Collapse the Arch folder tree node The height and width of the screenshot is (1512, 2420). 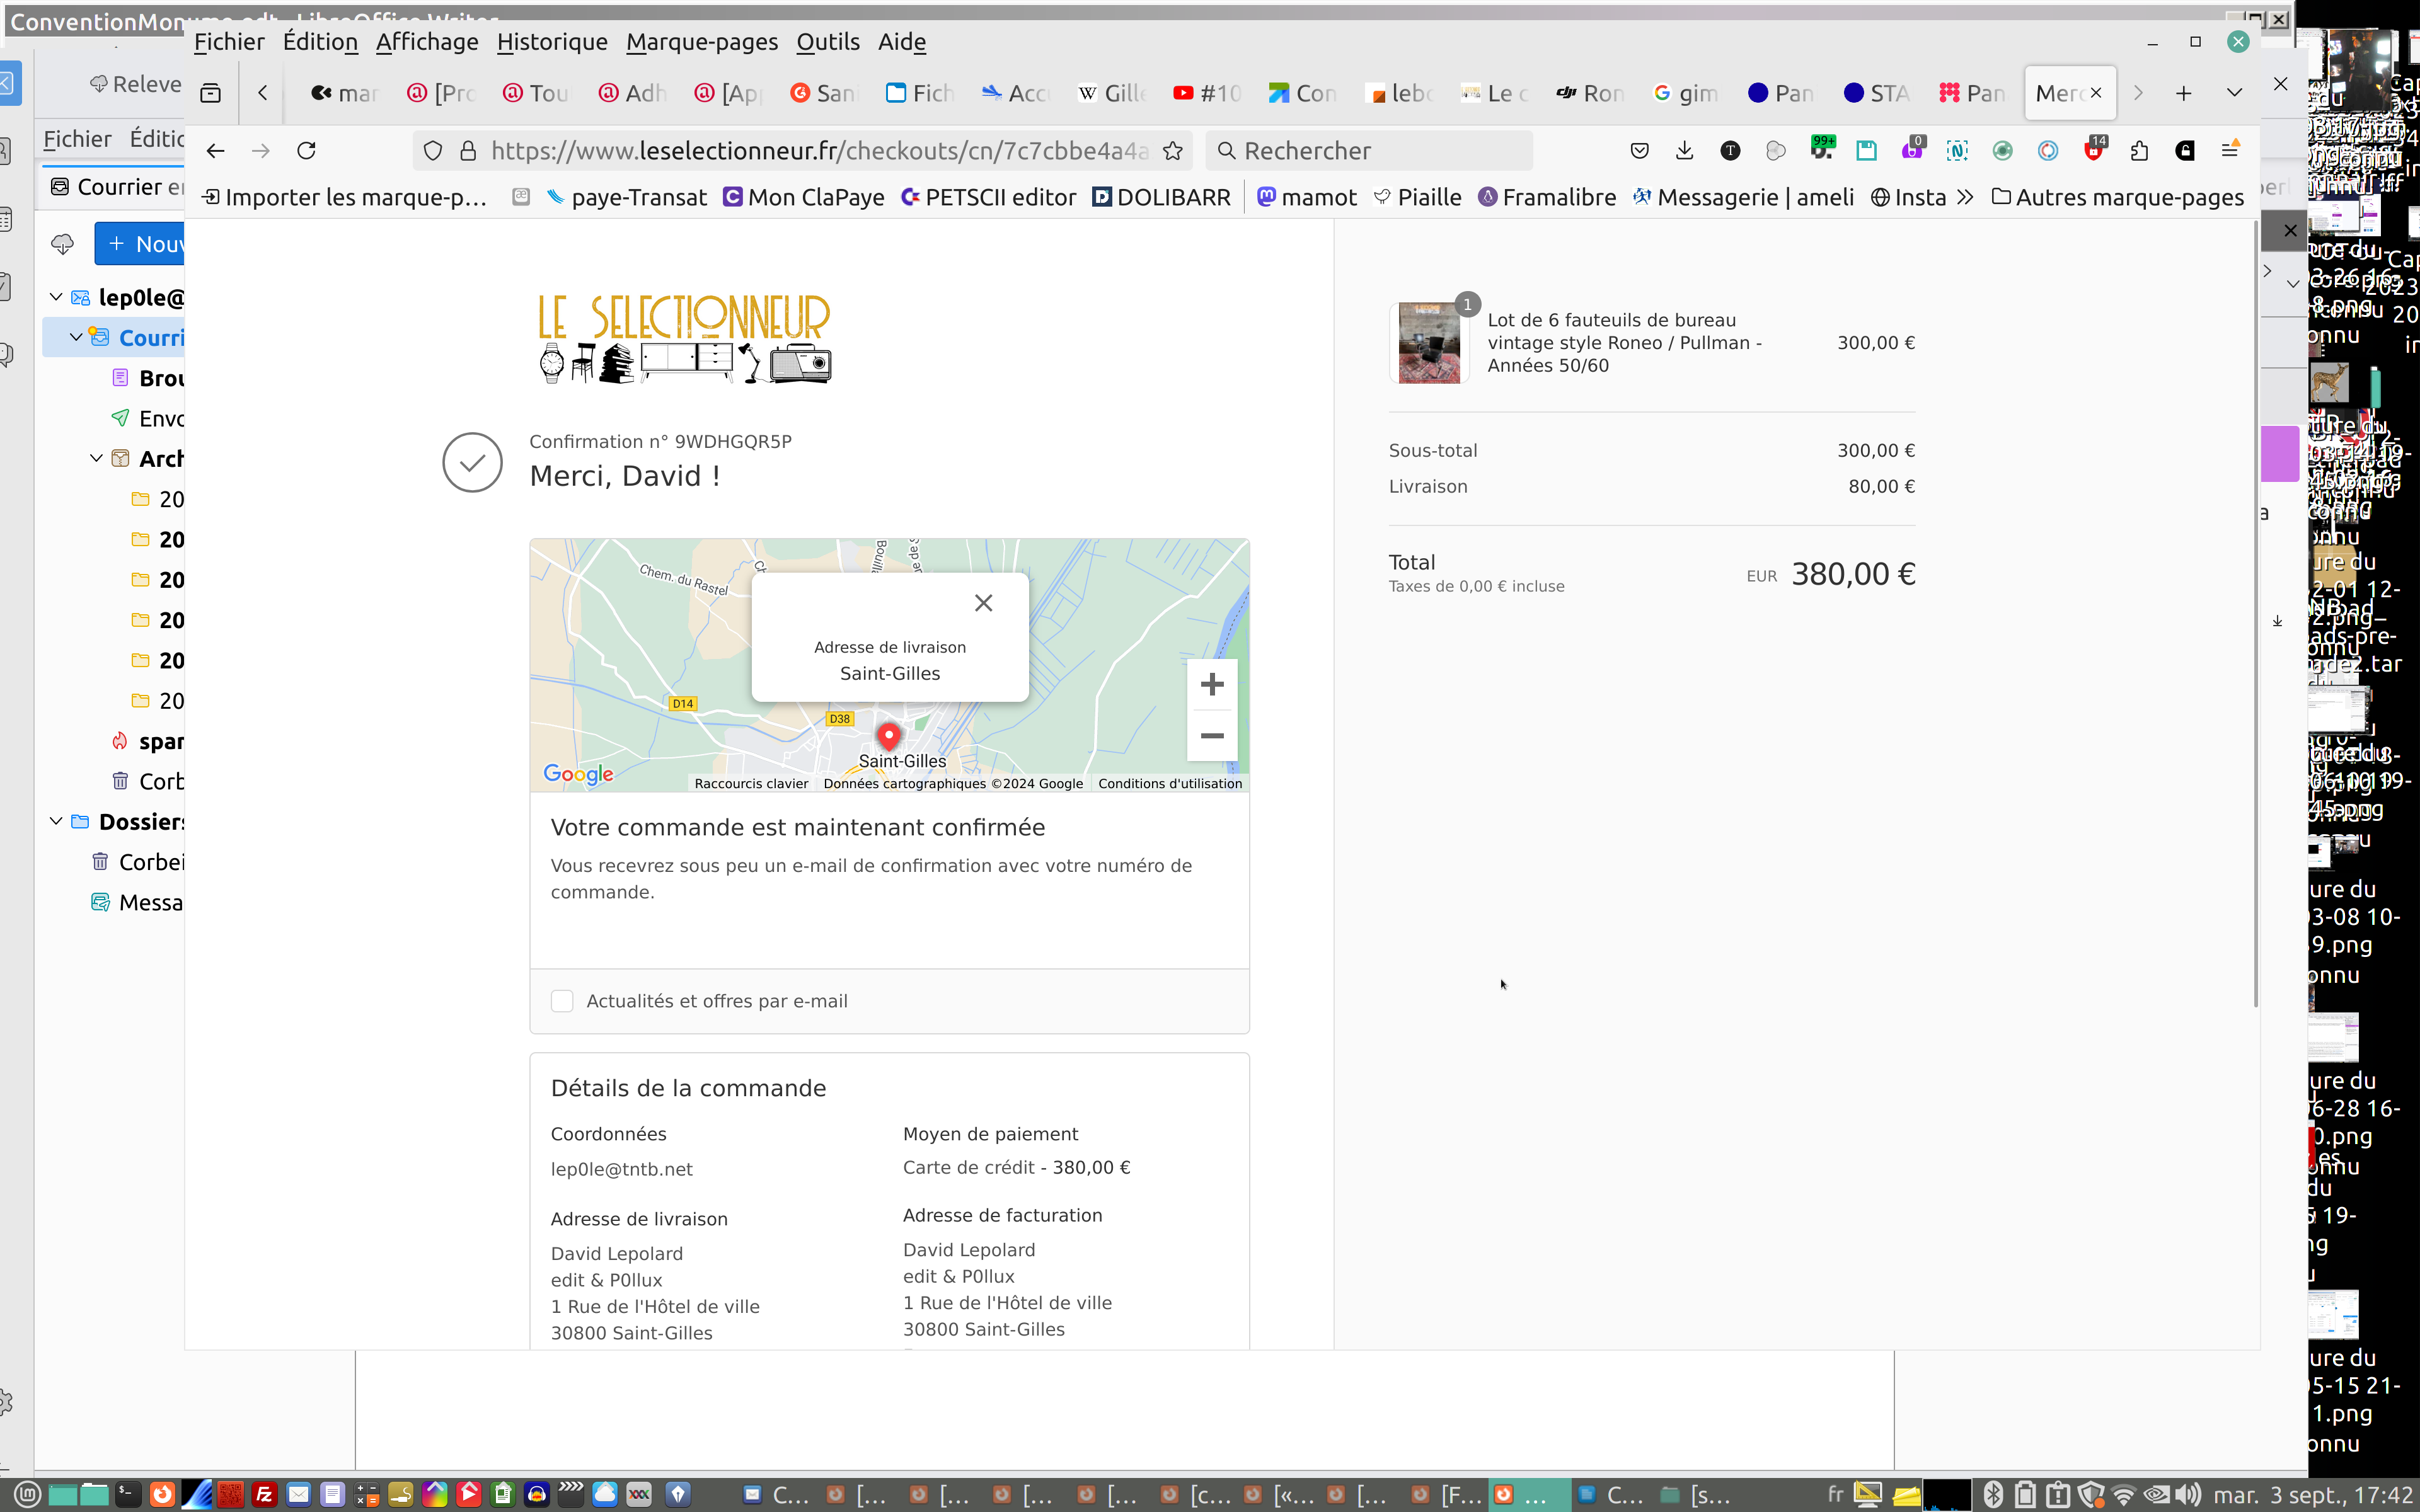pos(96,458)
